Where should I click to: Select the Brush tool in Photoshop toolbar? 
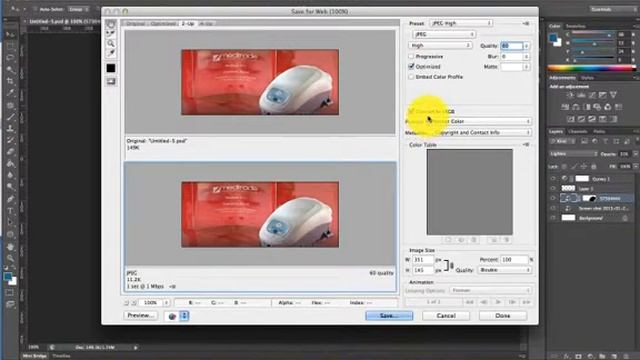click(x=10, y=117)
